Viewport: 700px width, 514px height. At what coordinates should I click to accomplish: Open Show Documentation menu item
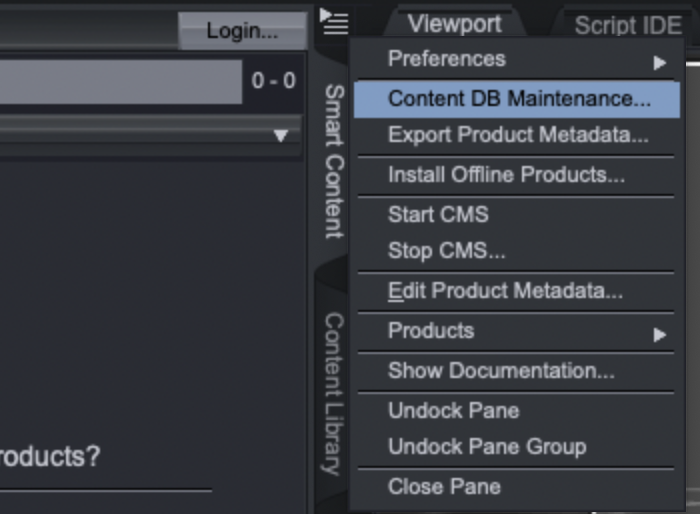click(x=501, y=371)
